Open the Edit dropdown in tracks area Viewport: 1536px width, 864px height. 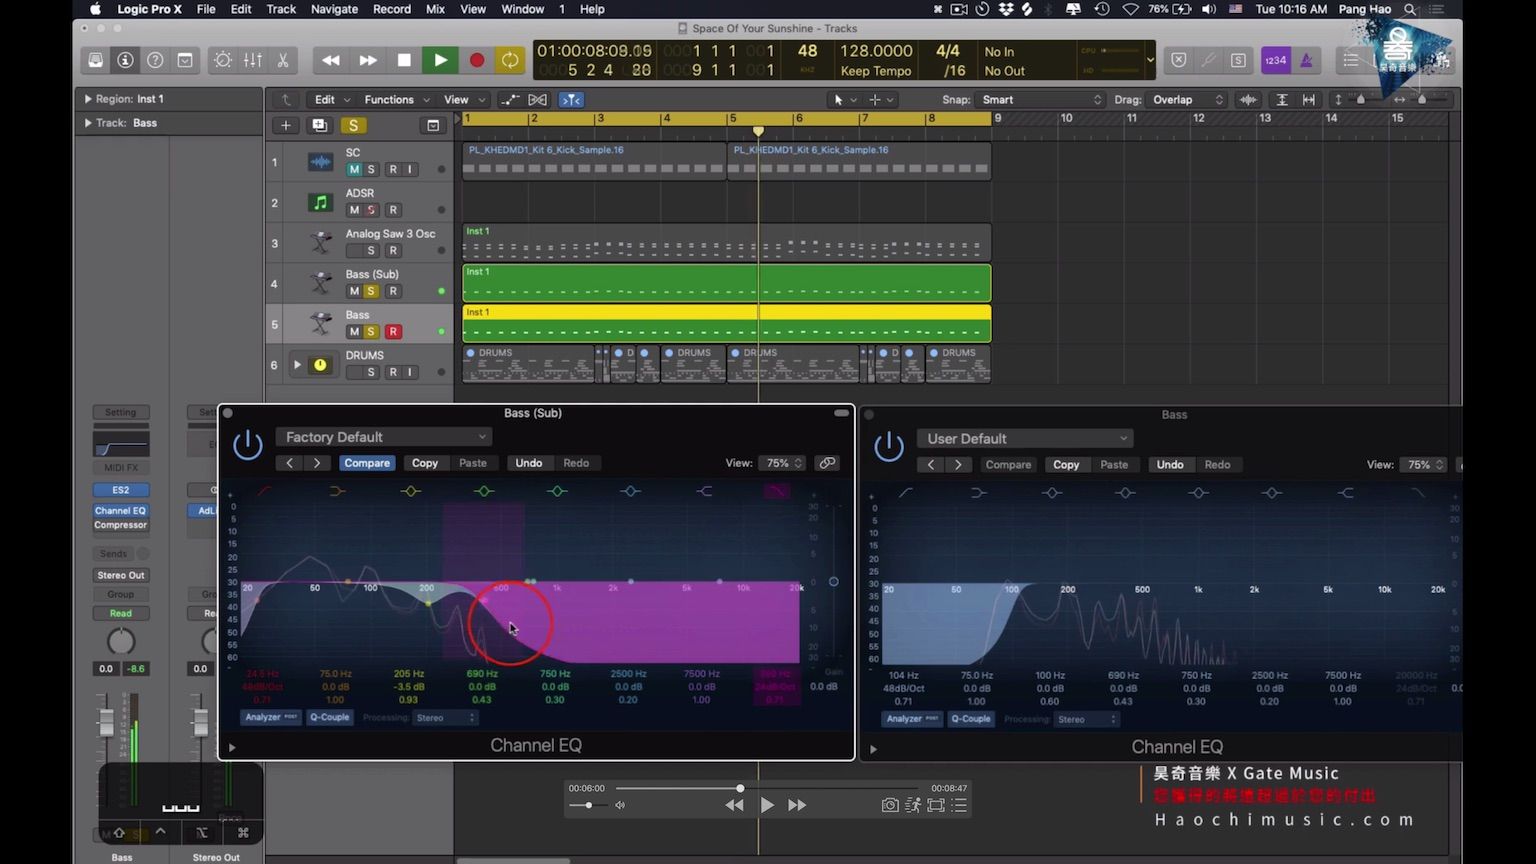[332, 99]
